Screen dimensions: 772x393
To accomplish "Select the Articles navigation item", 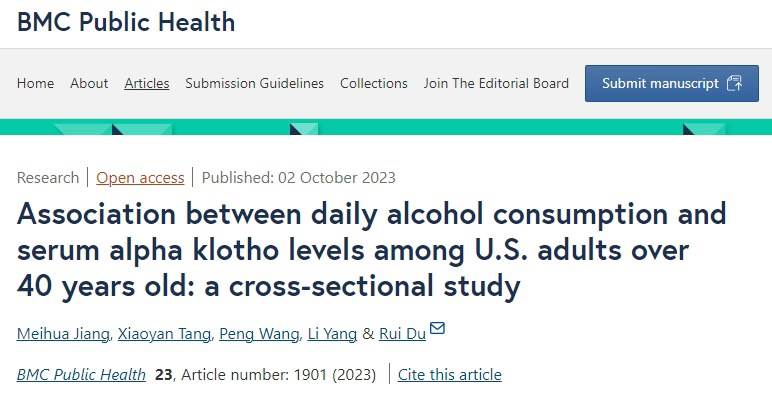I will point(147,83).
